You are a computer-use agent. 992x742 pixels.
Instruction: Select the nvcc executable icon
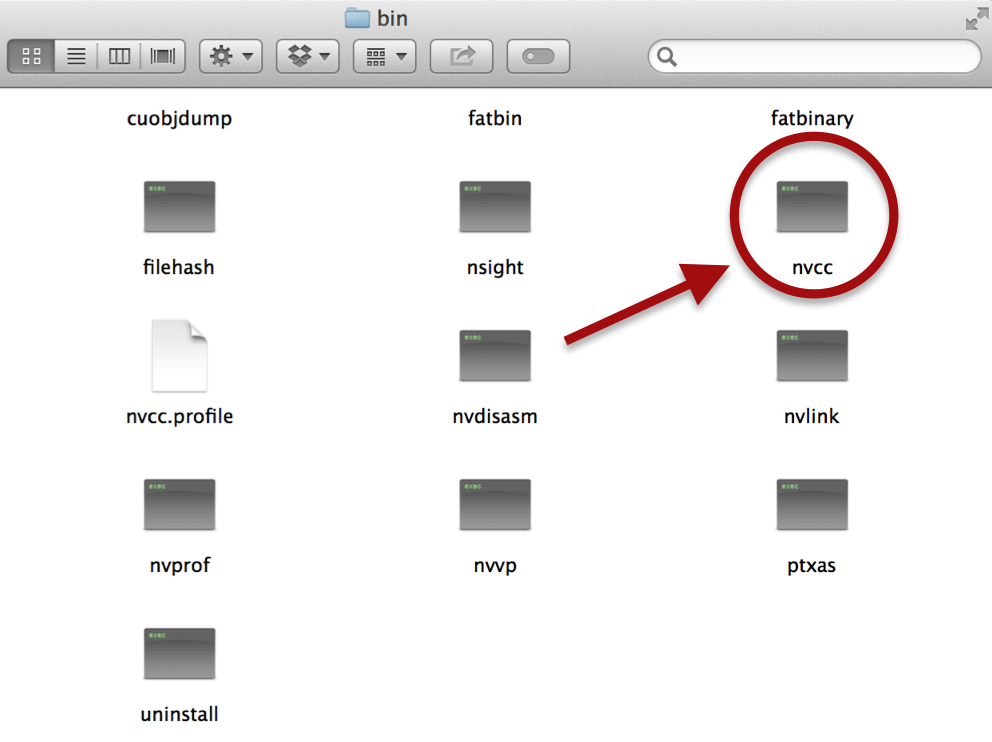coord(812,207)
